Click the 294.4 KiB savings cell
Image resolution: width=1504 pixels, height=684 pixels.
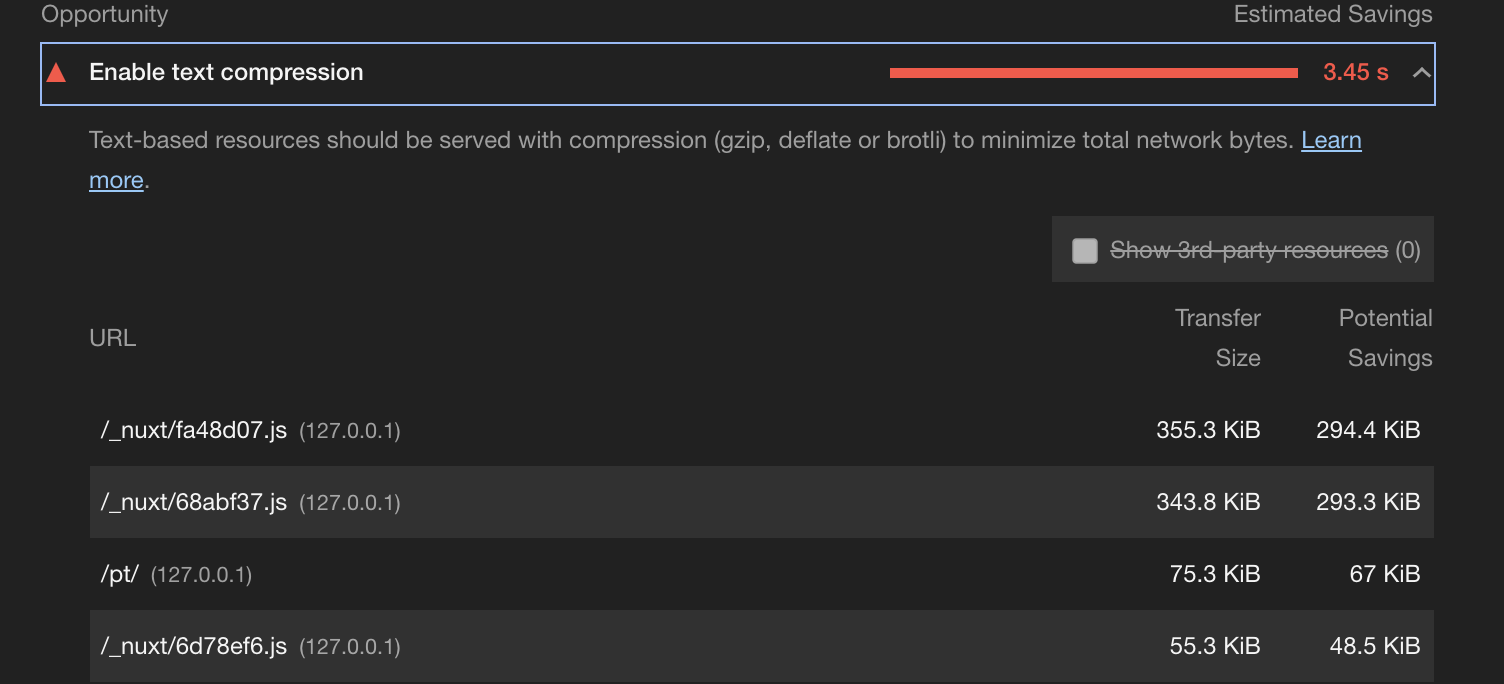[x=1367, y=430]
